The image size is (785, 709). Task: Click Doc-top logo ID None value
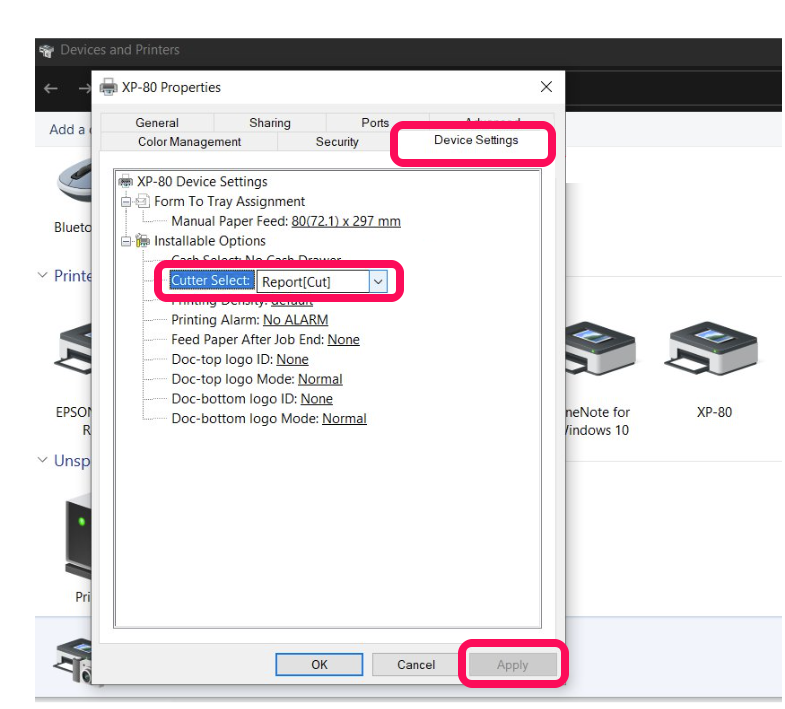click(x=292, y=360)
